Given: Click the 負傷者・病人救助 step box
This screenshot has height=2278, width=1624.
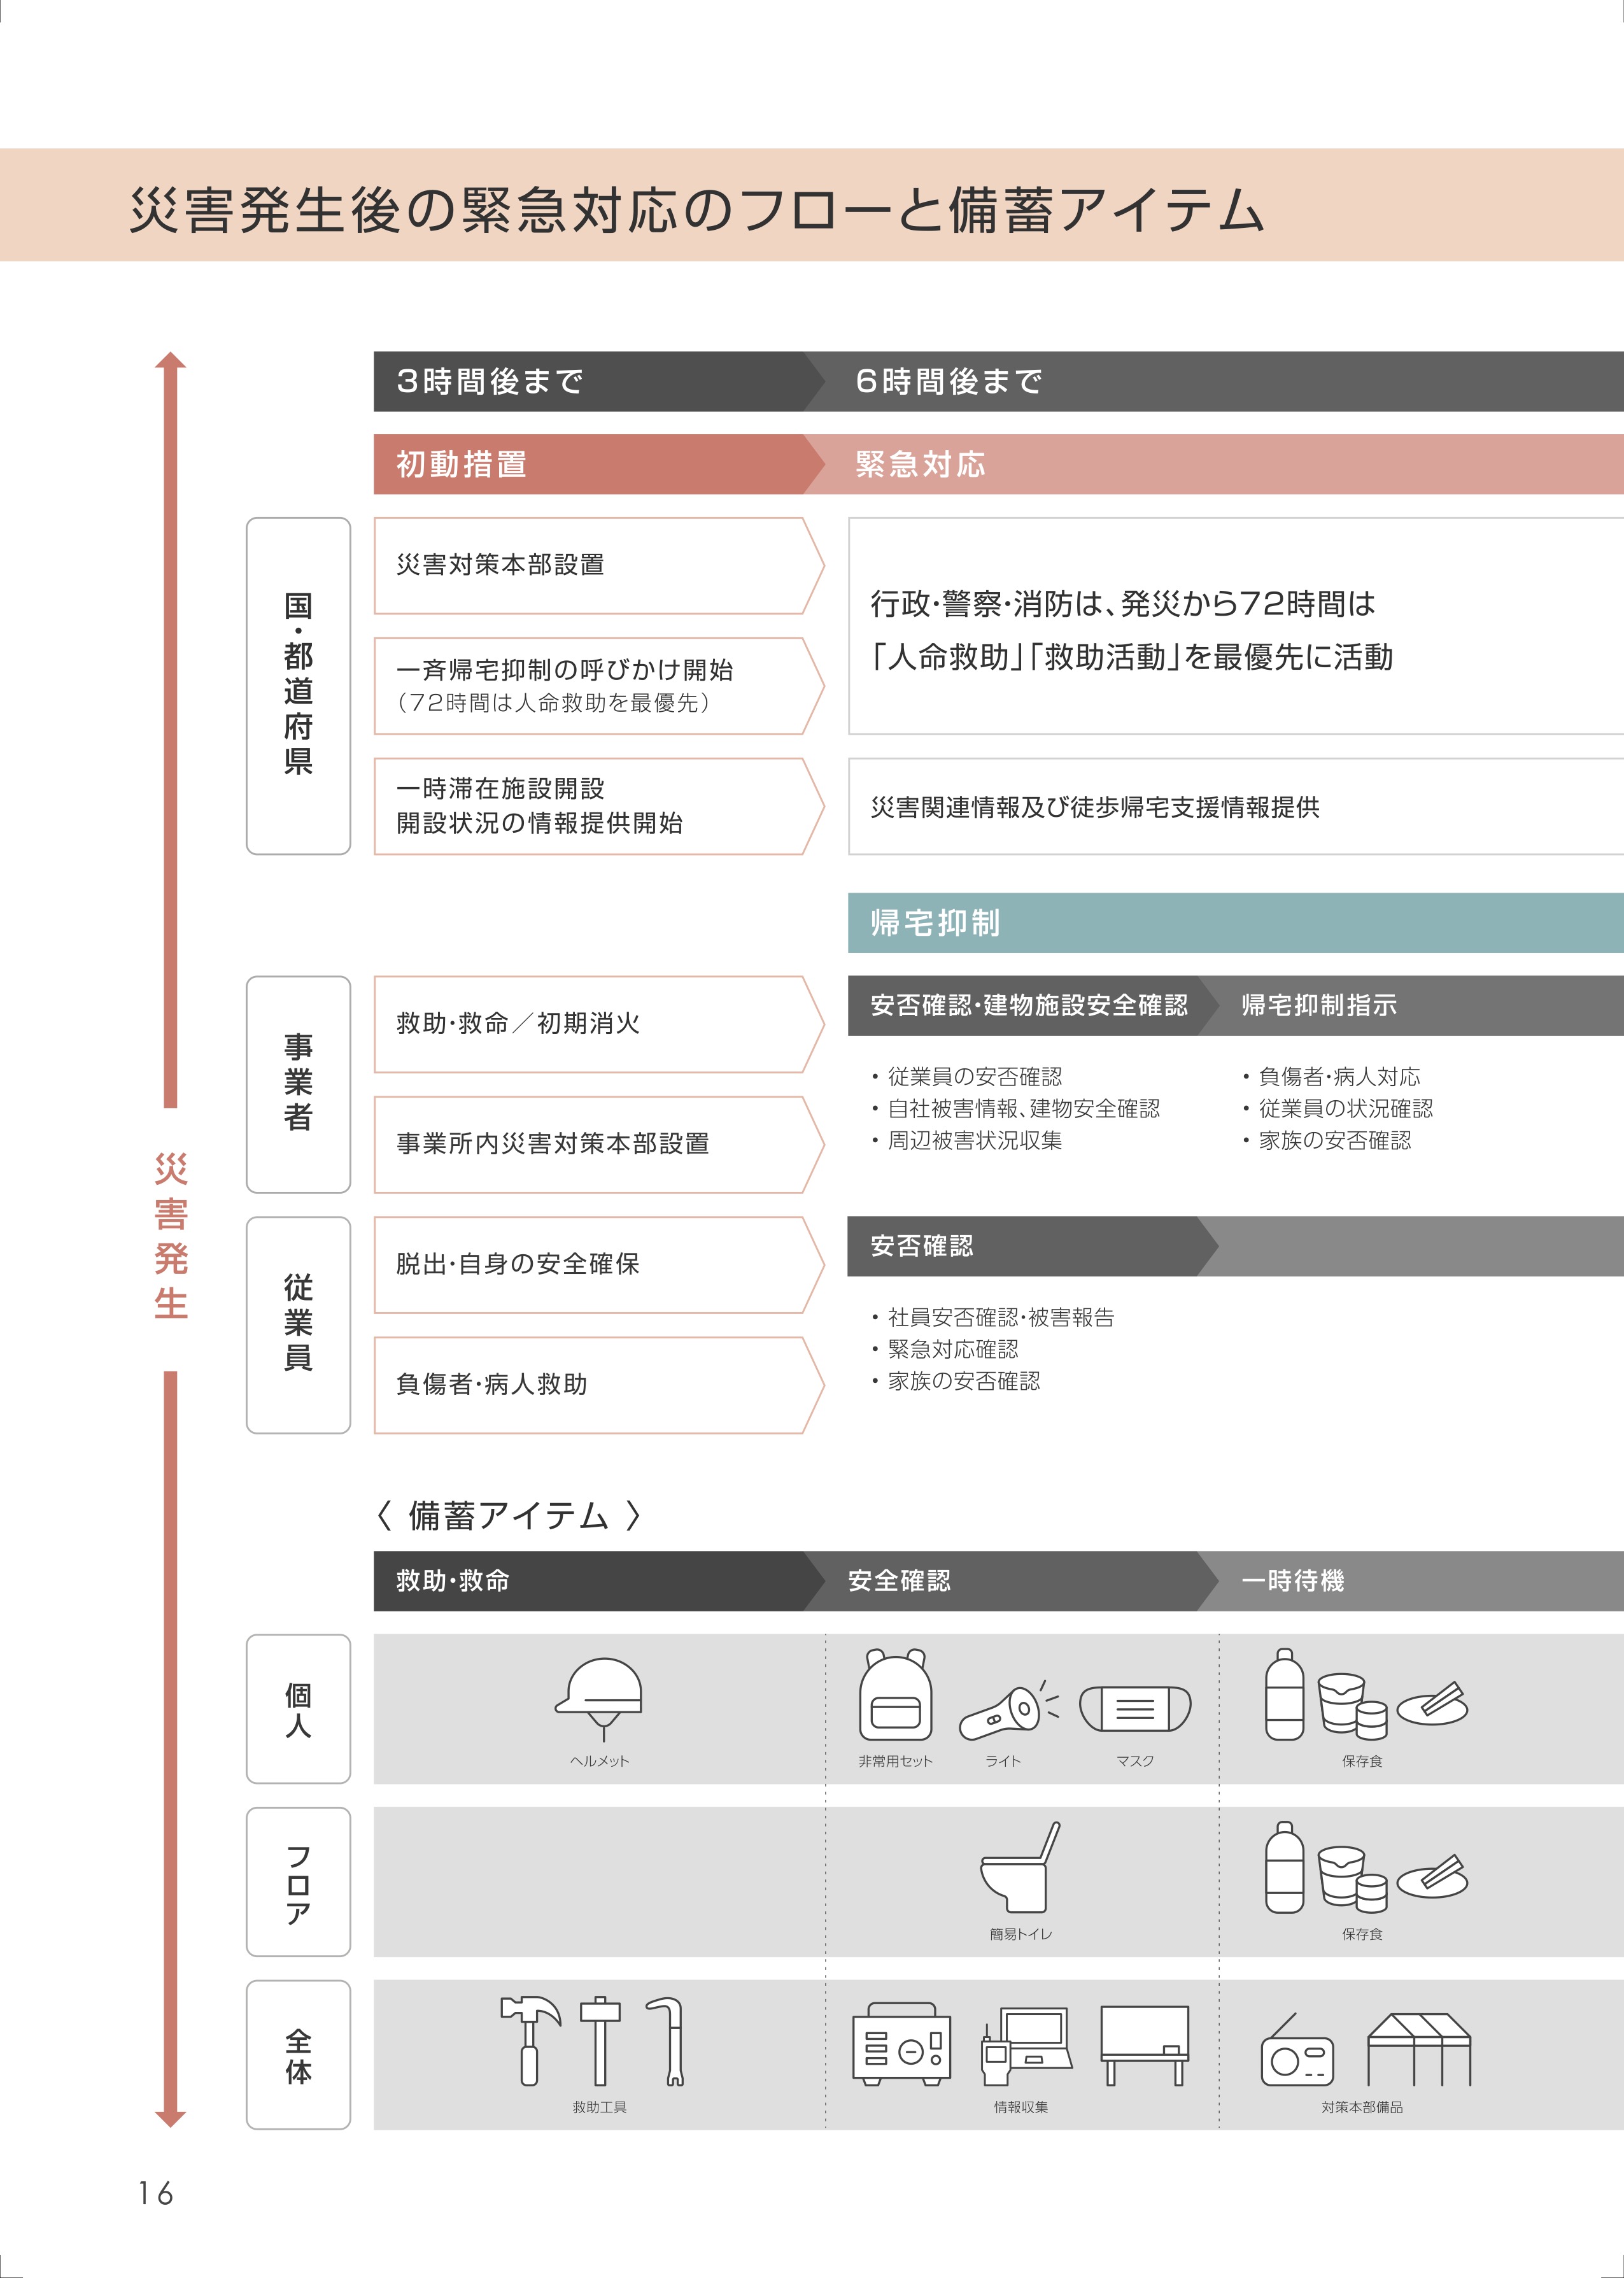Looking at the screenshot, I should (599, 1385).
